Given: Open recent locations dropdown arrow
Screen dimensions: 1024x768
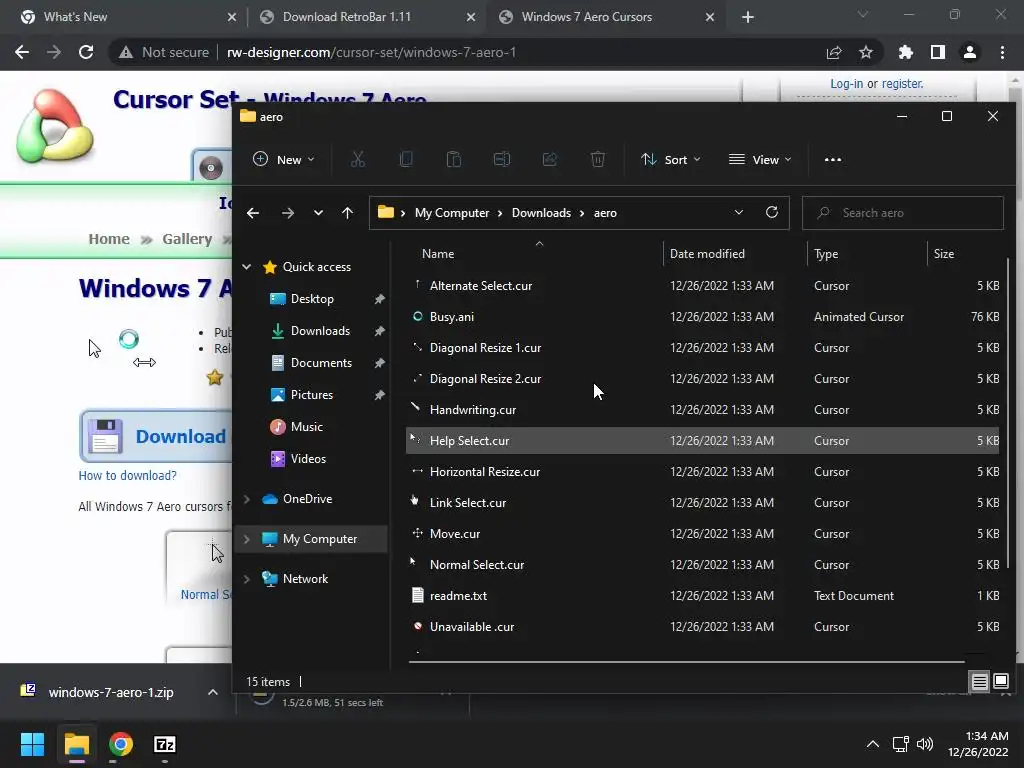Looking at the screenshot, I should pos(318,213).
